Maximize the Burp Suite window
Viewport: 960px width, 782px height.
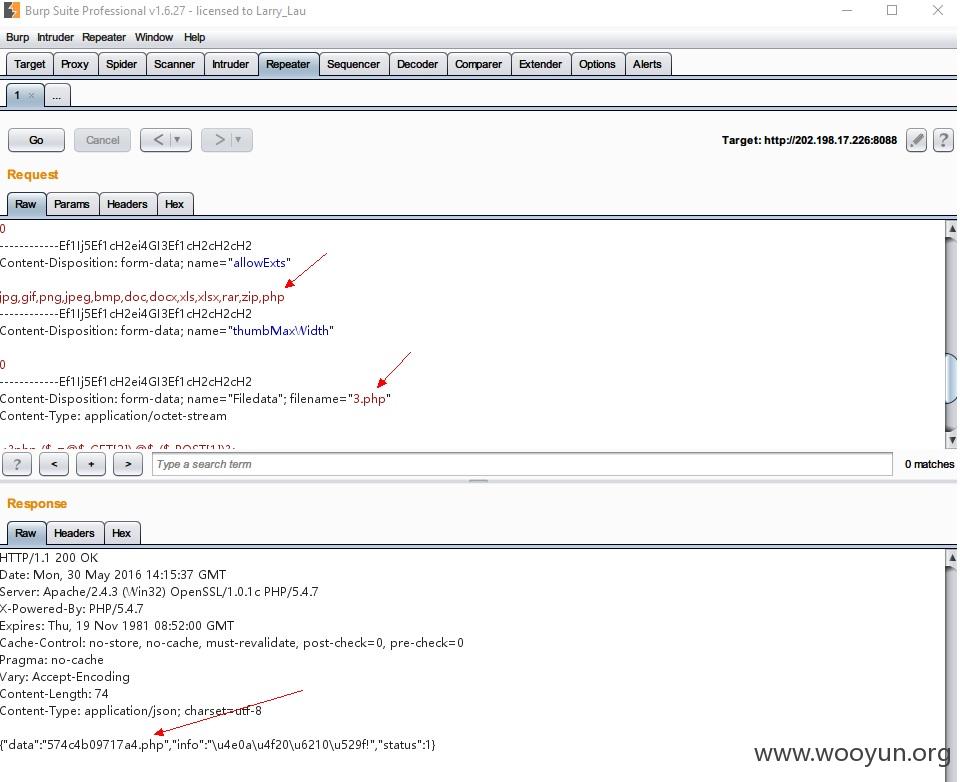click(x=892, y=10)
